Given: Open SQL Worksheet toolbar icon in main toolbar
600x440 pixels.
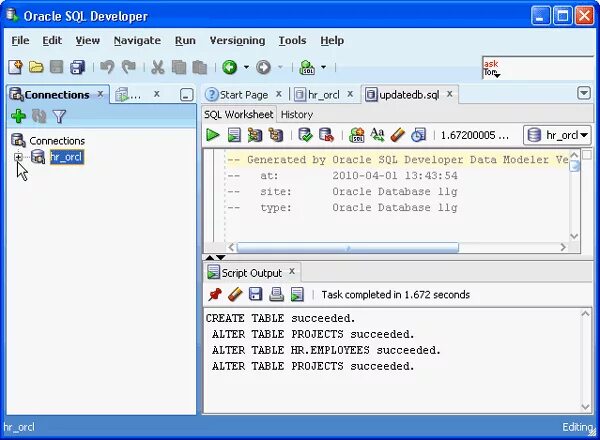Looking at the screenshot, I should pyautogui.click(x=307, y=67).
